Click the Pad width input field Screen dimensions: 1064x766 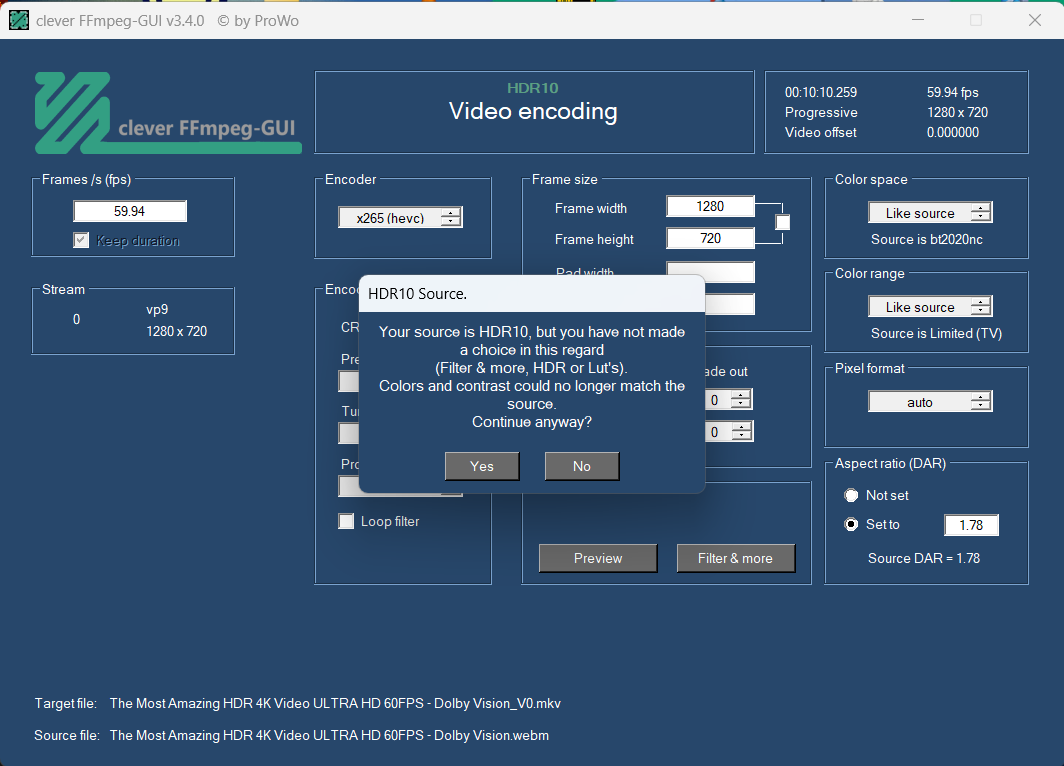(x=710, y=271)
